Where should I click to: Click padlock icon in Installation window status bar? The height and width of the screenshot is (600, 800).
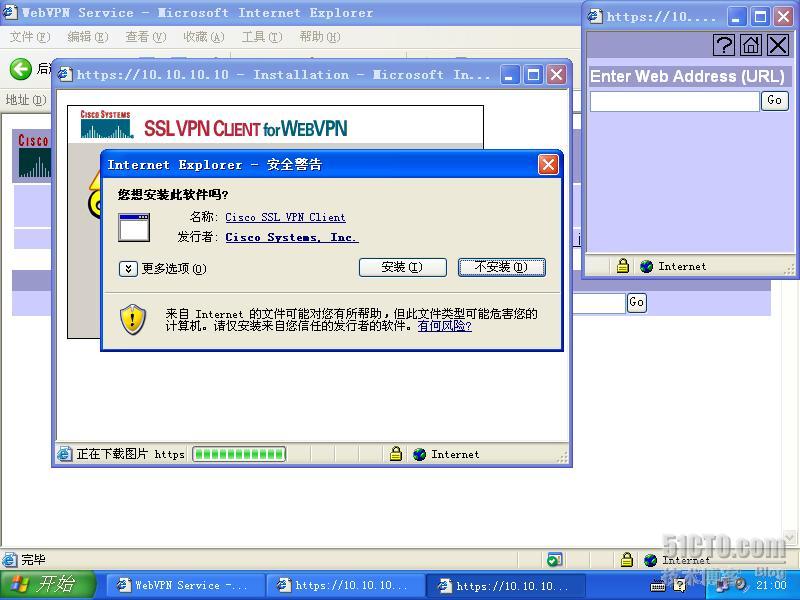[395, 454]
